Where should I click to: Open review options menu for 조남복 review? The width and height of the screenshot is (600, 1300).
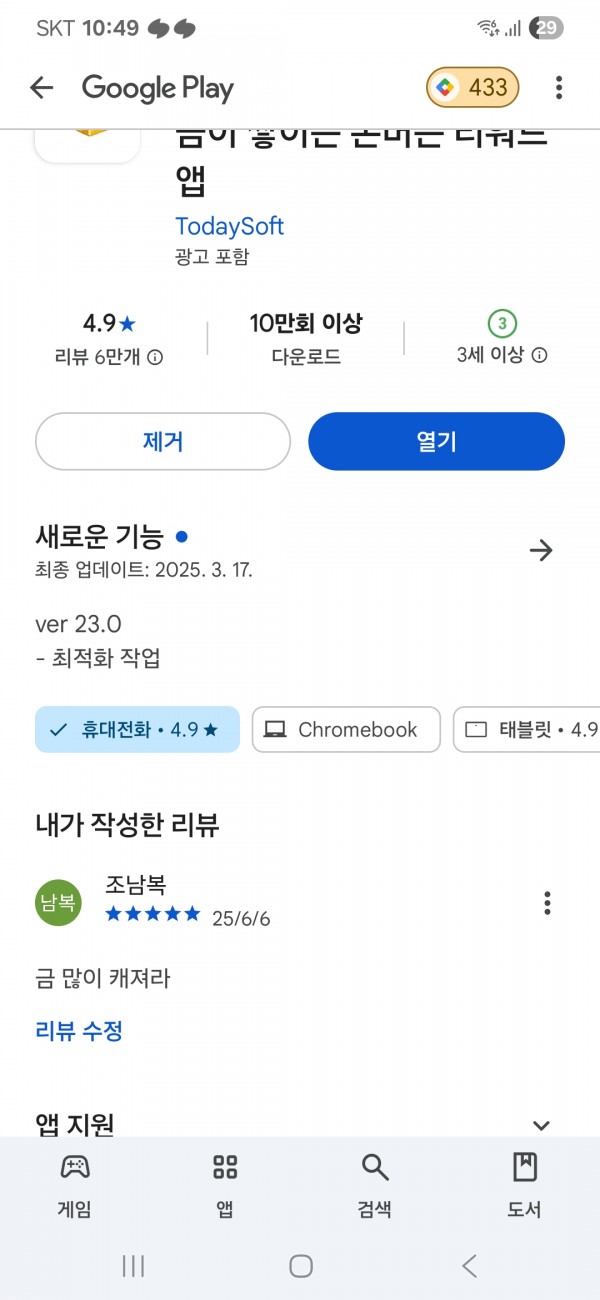click(x=547, y=903)
